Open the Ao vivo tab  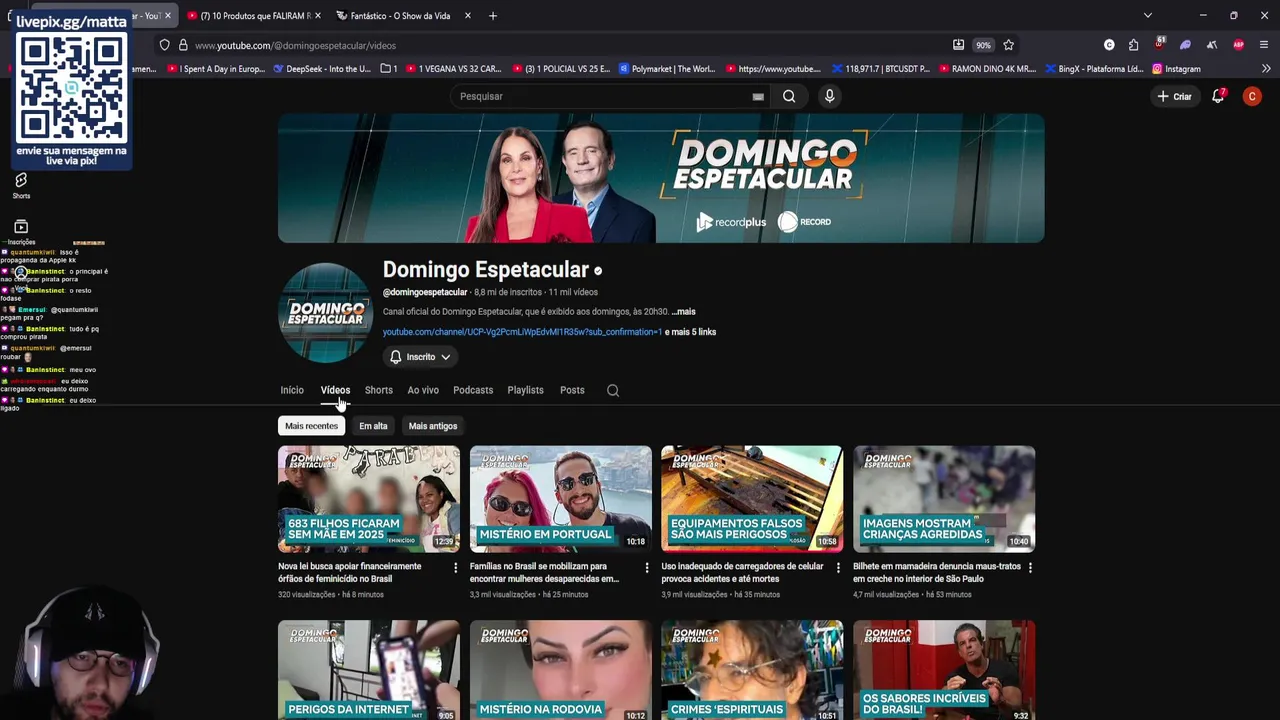click(x=423, y=390)
